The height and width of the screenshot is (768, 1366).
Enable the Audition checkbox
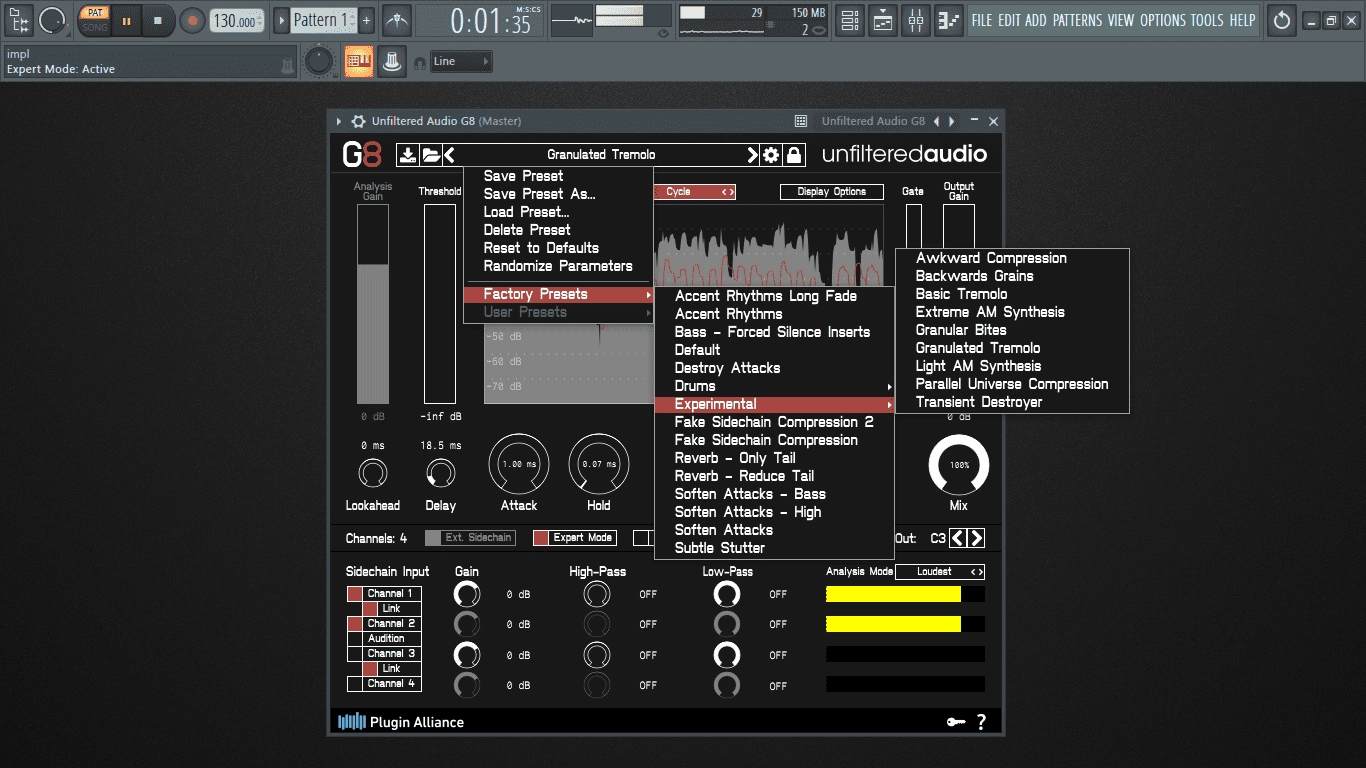354,638
